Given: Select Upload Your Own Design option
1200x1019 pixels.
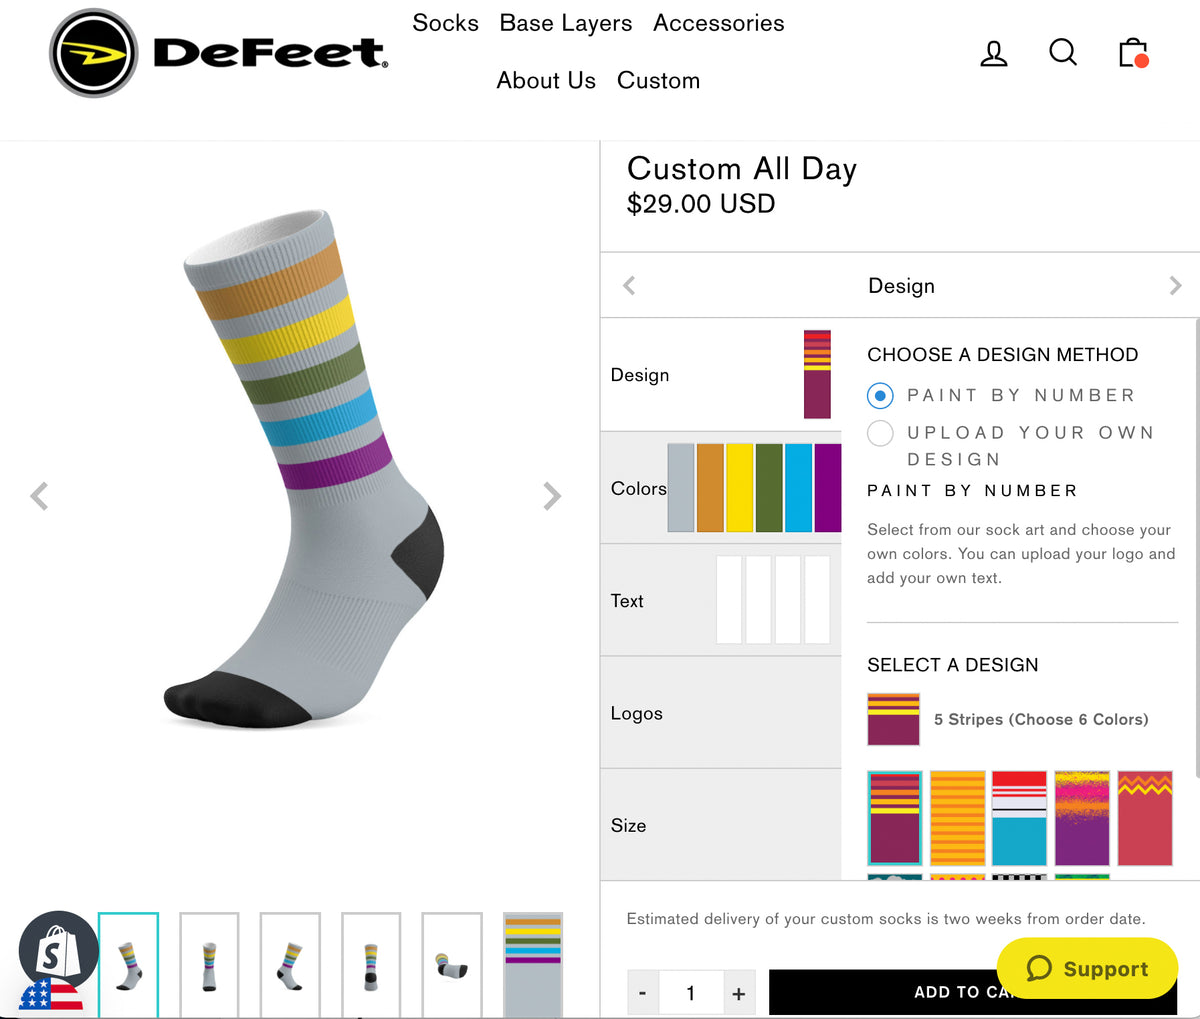Looking at the screenshot, I should 880,433.
